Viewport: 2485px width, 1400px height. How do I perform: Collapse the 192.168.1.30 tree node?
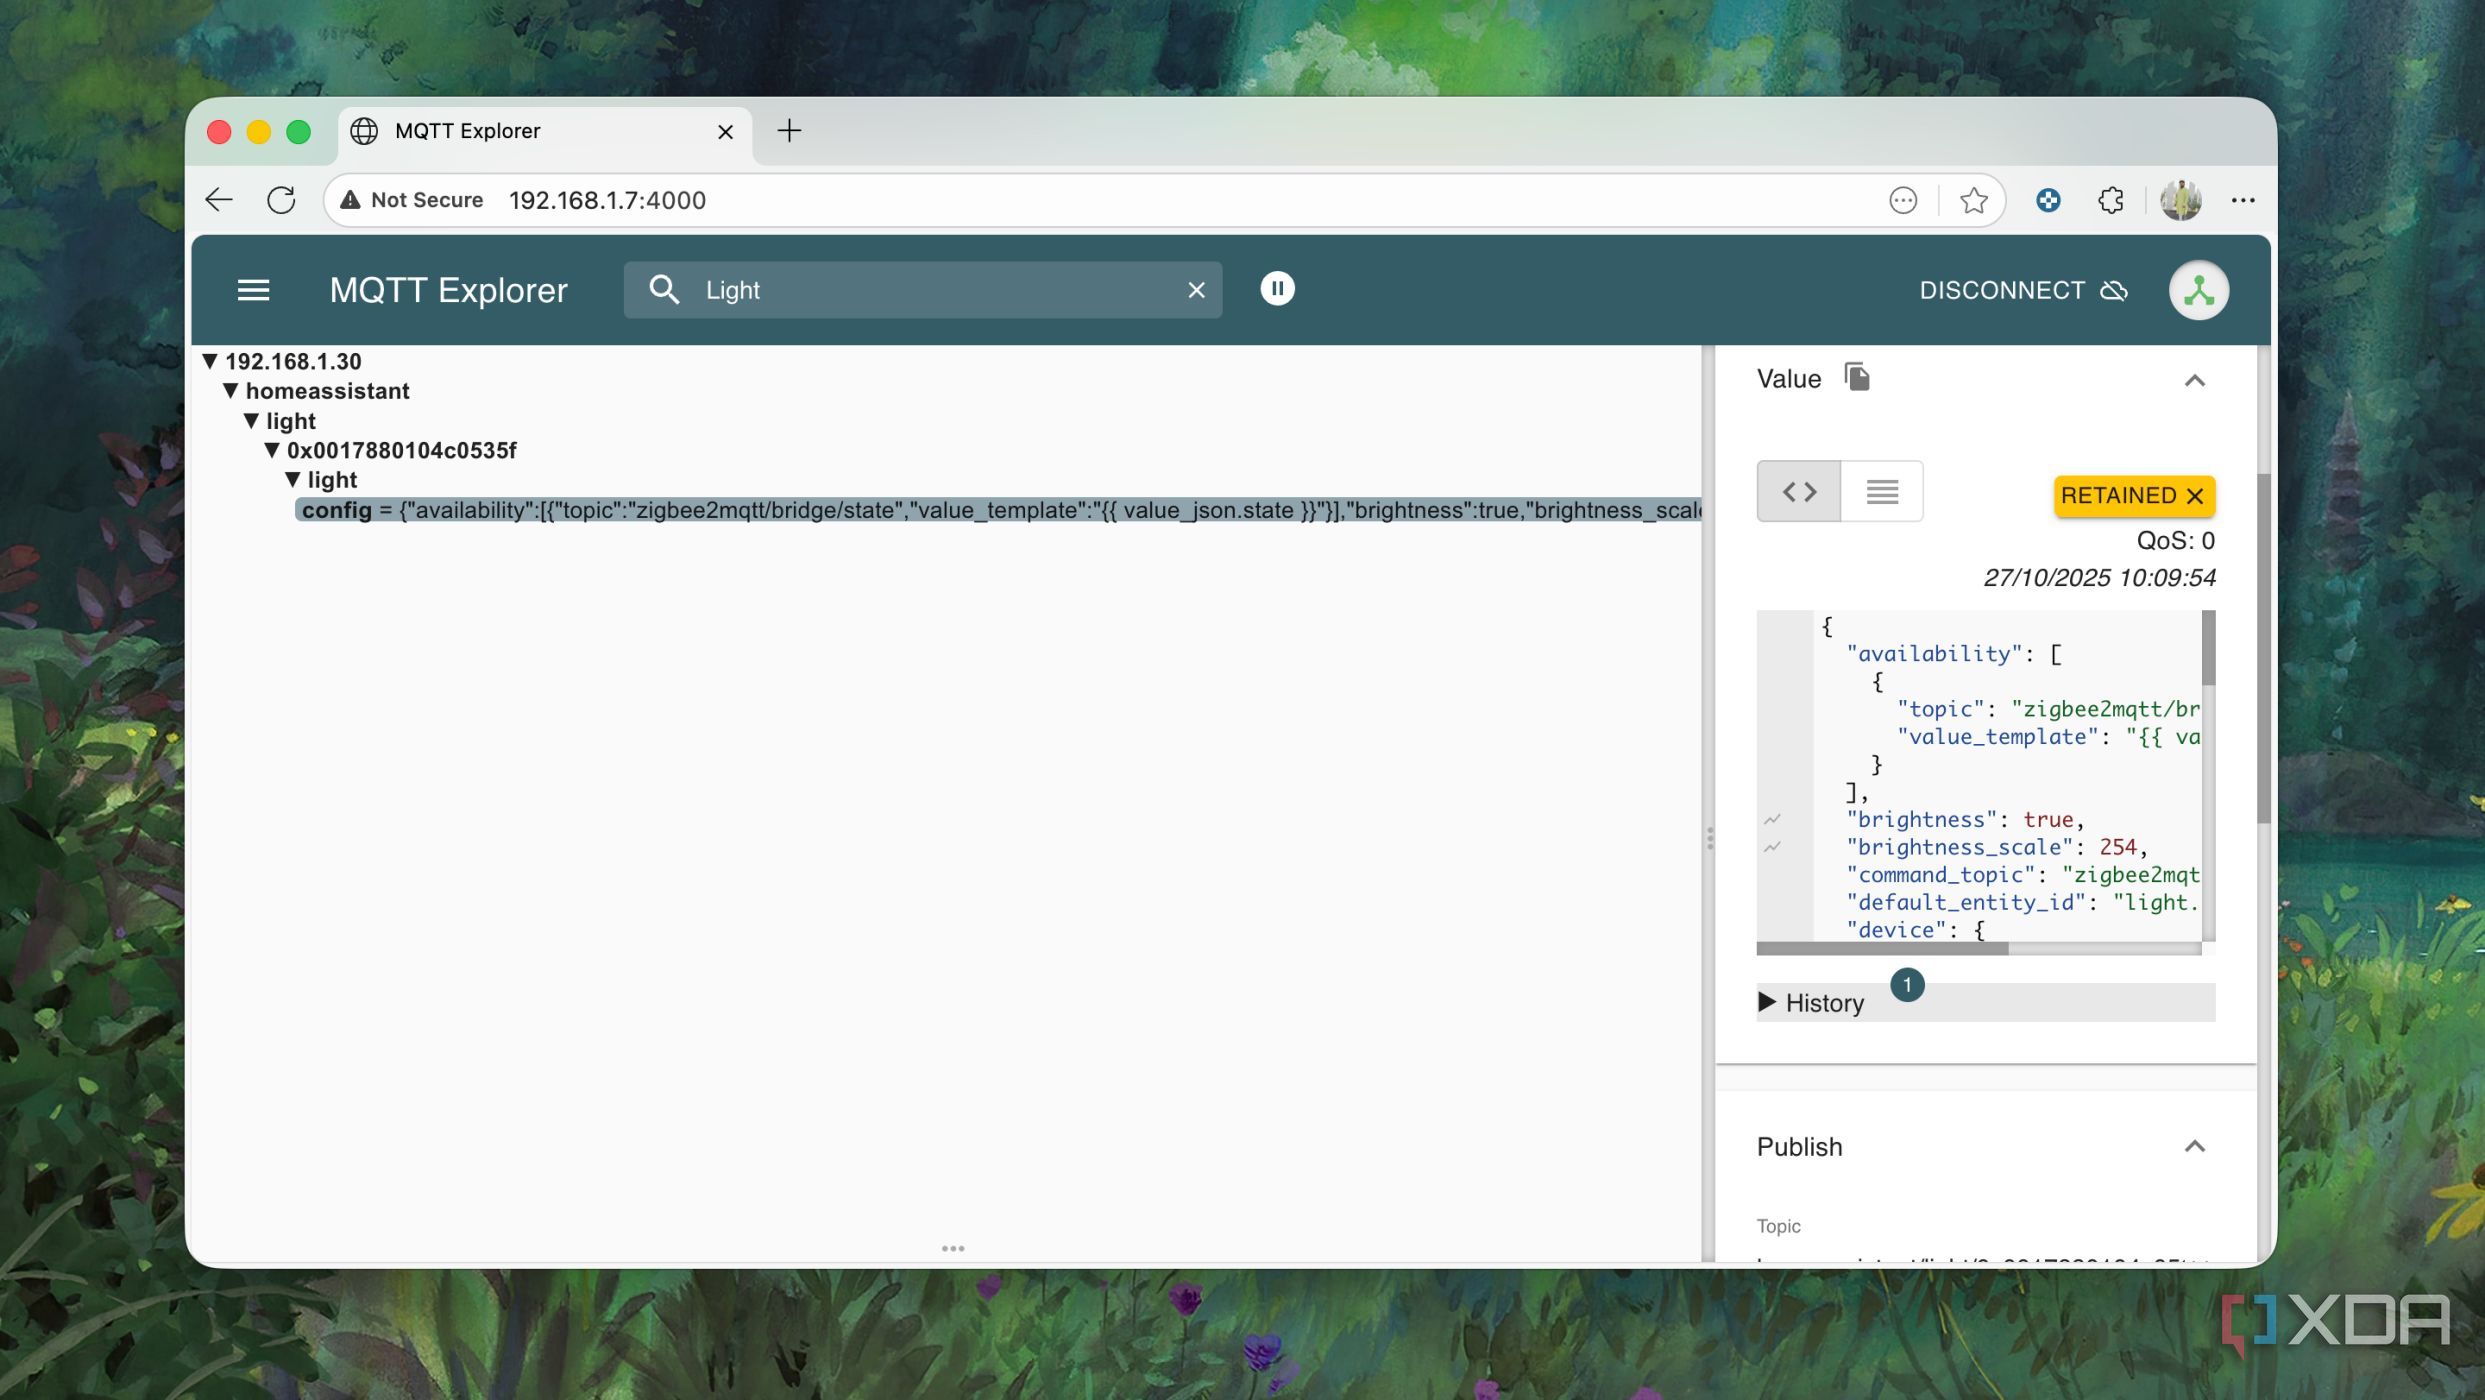tap(210, 361)
